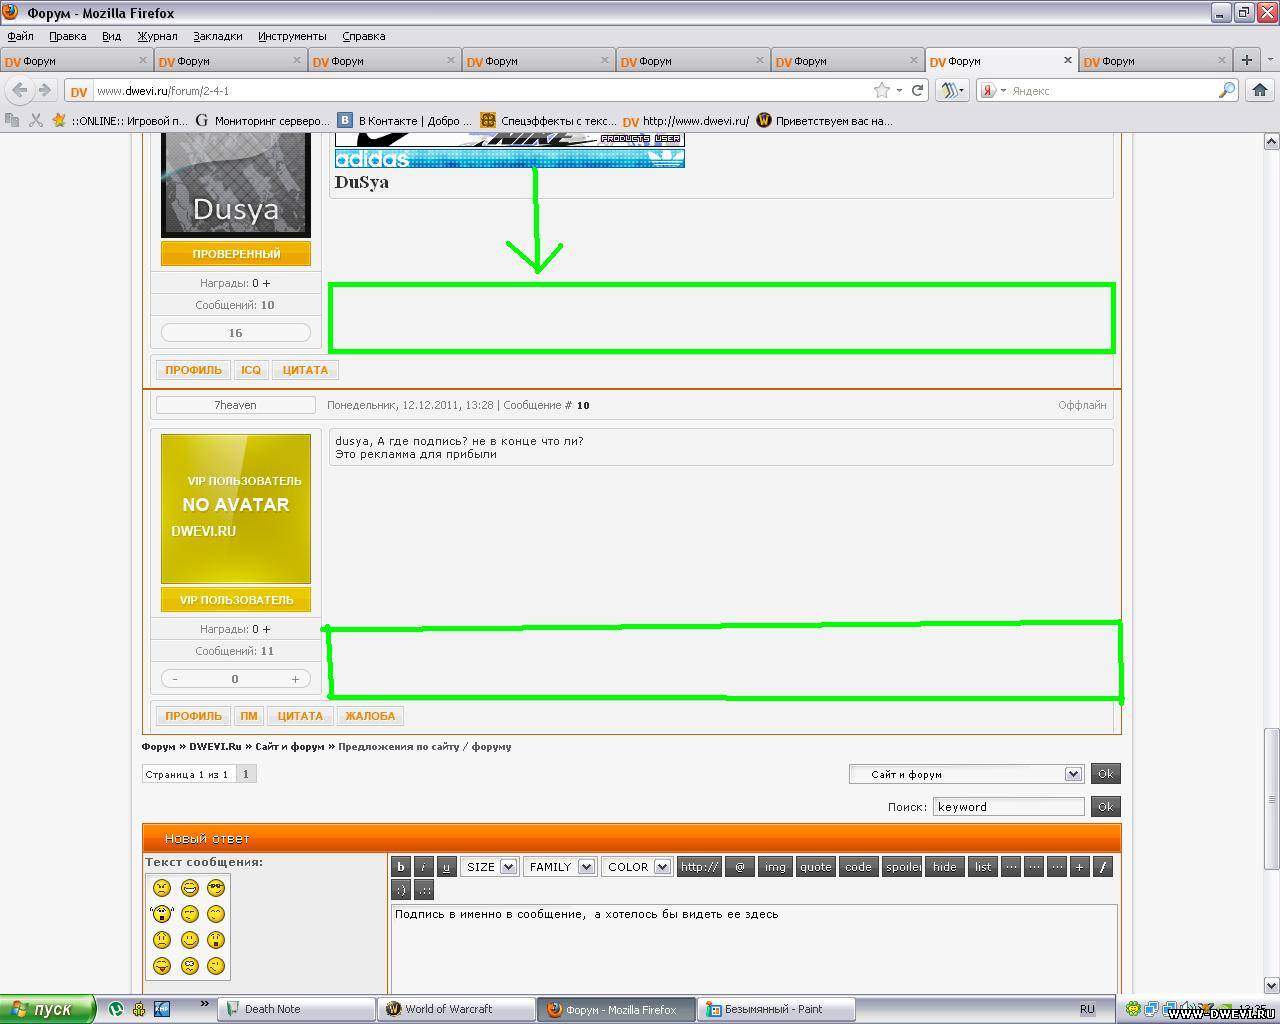Click the browser back arrow
The width and height of the screenshot is (1280, 1024).
[x=20, y=90]
